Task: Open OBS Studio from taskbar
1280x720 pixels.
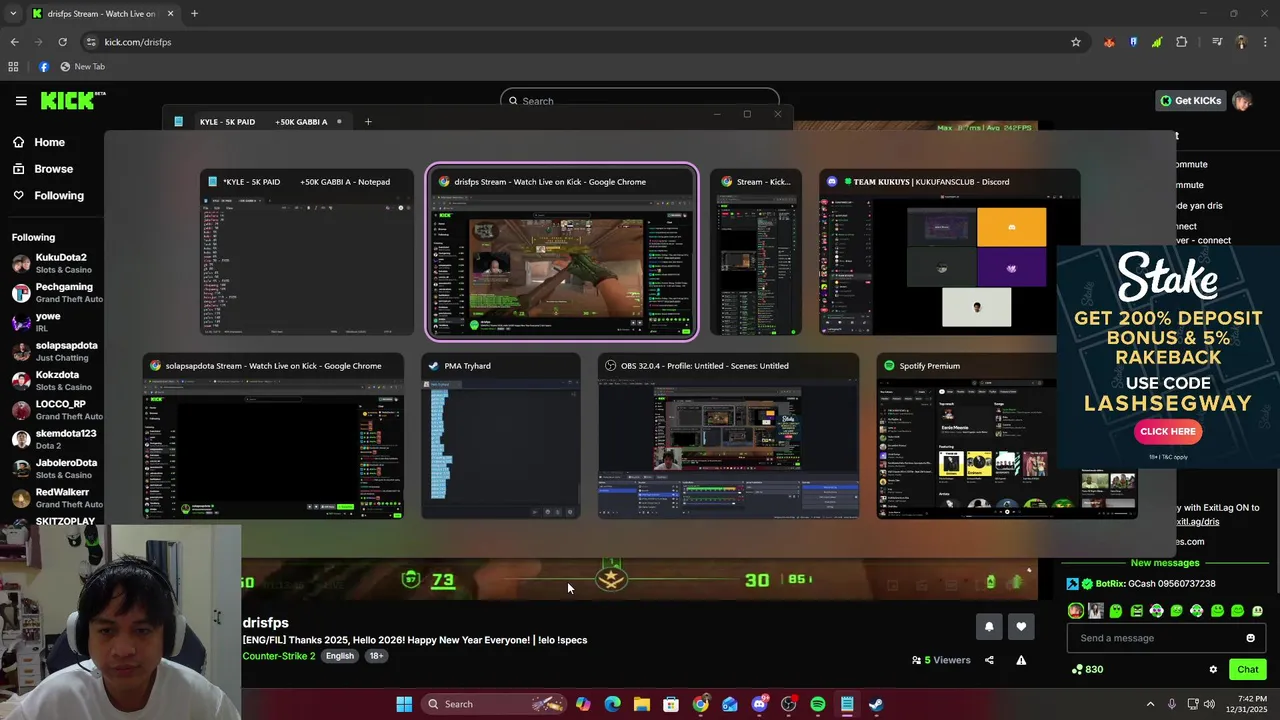Action: (788, 704)
